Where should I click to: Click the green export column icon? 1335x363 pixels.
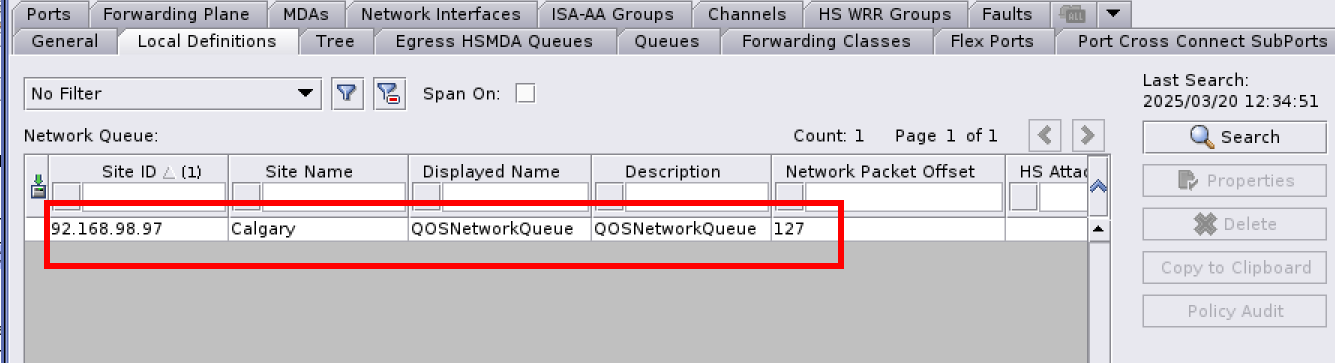click(x=38, y=186)
